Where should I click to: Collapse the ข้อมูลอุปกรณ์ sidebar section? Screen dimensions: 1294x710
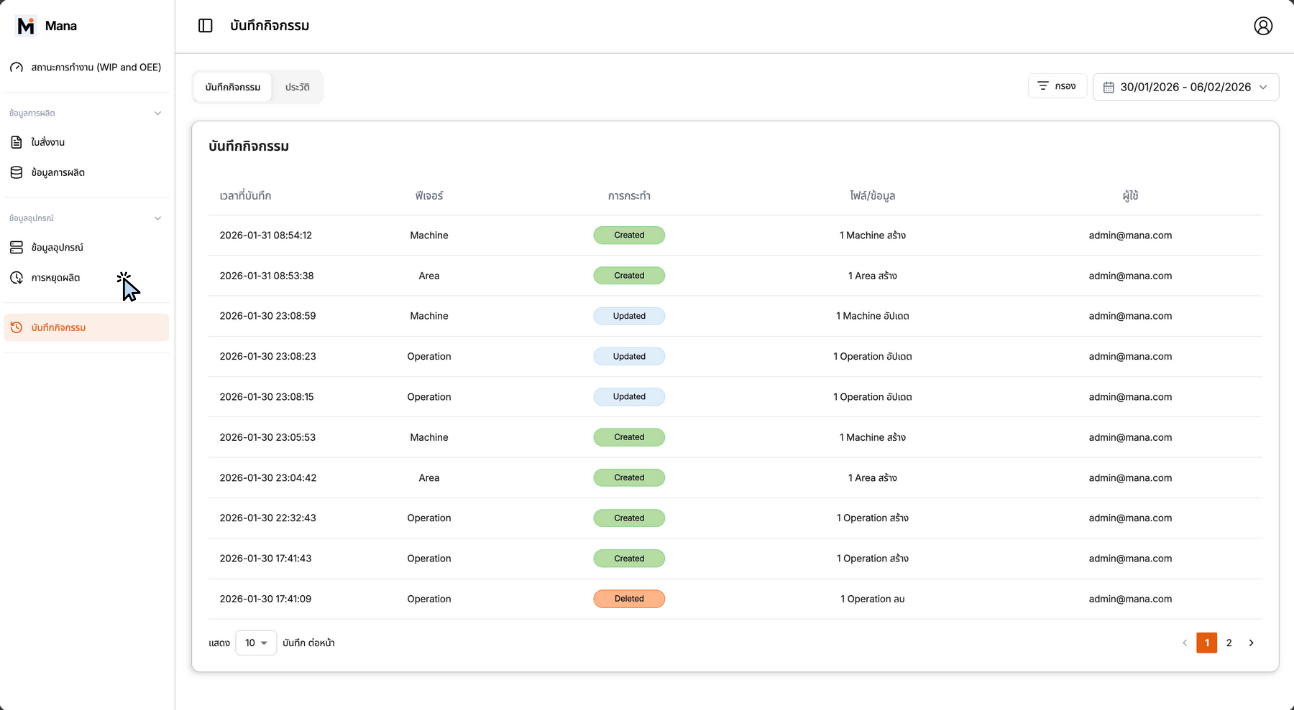(157, 217)
